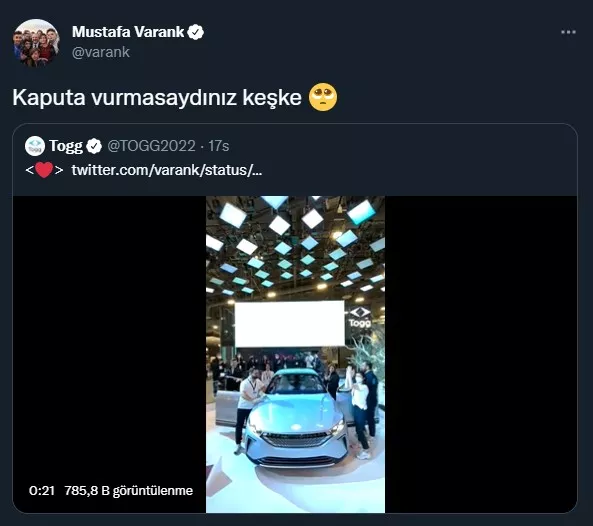Play the Togg car video
The height and width of the screenshot is (526, 593).
point(295,354)
